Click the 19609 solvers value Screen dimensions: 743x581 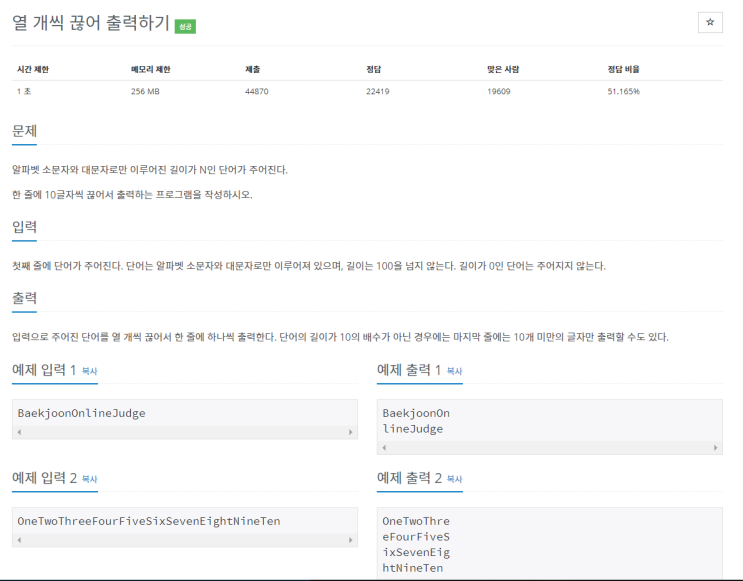[499, 91]
